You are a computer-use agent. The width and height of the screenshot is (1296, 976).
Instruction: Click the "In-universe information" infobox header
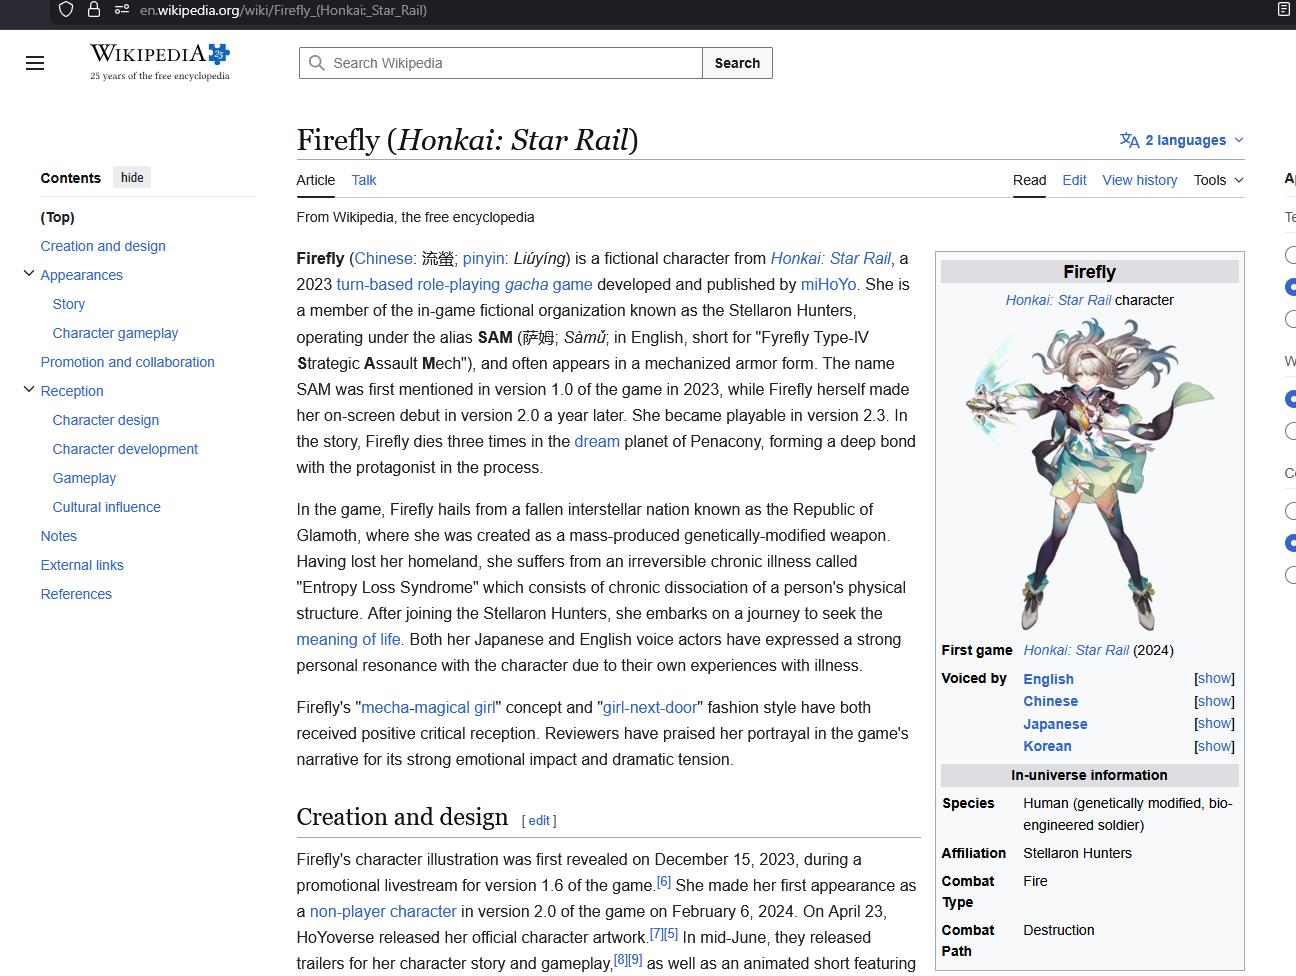pyautogui.click(x=1090, y=775)
